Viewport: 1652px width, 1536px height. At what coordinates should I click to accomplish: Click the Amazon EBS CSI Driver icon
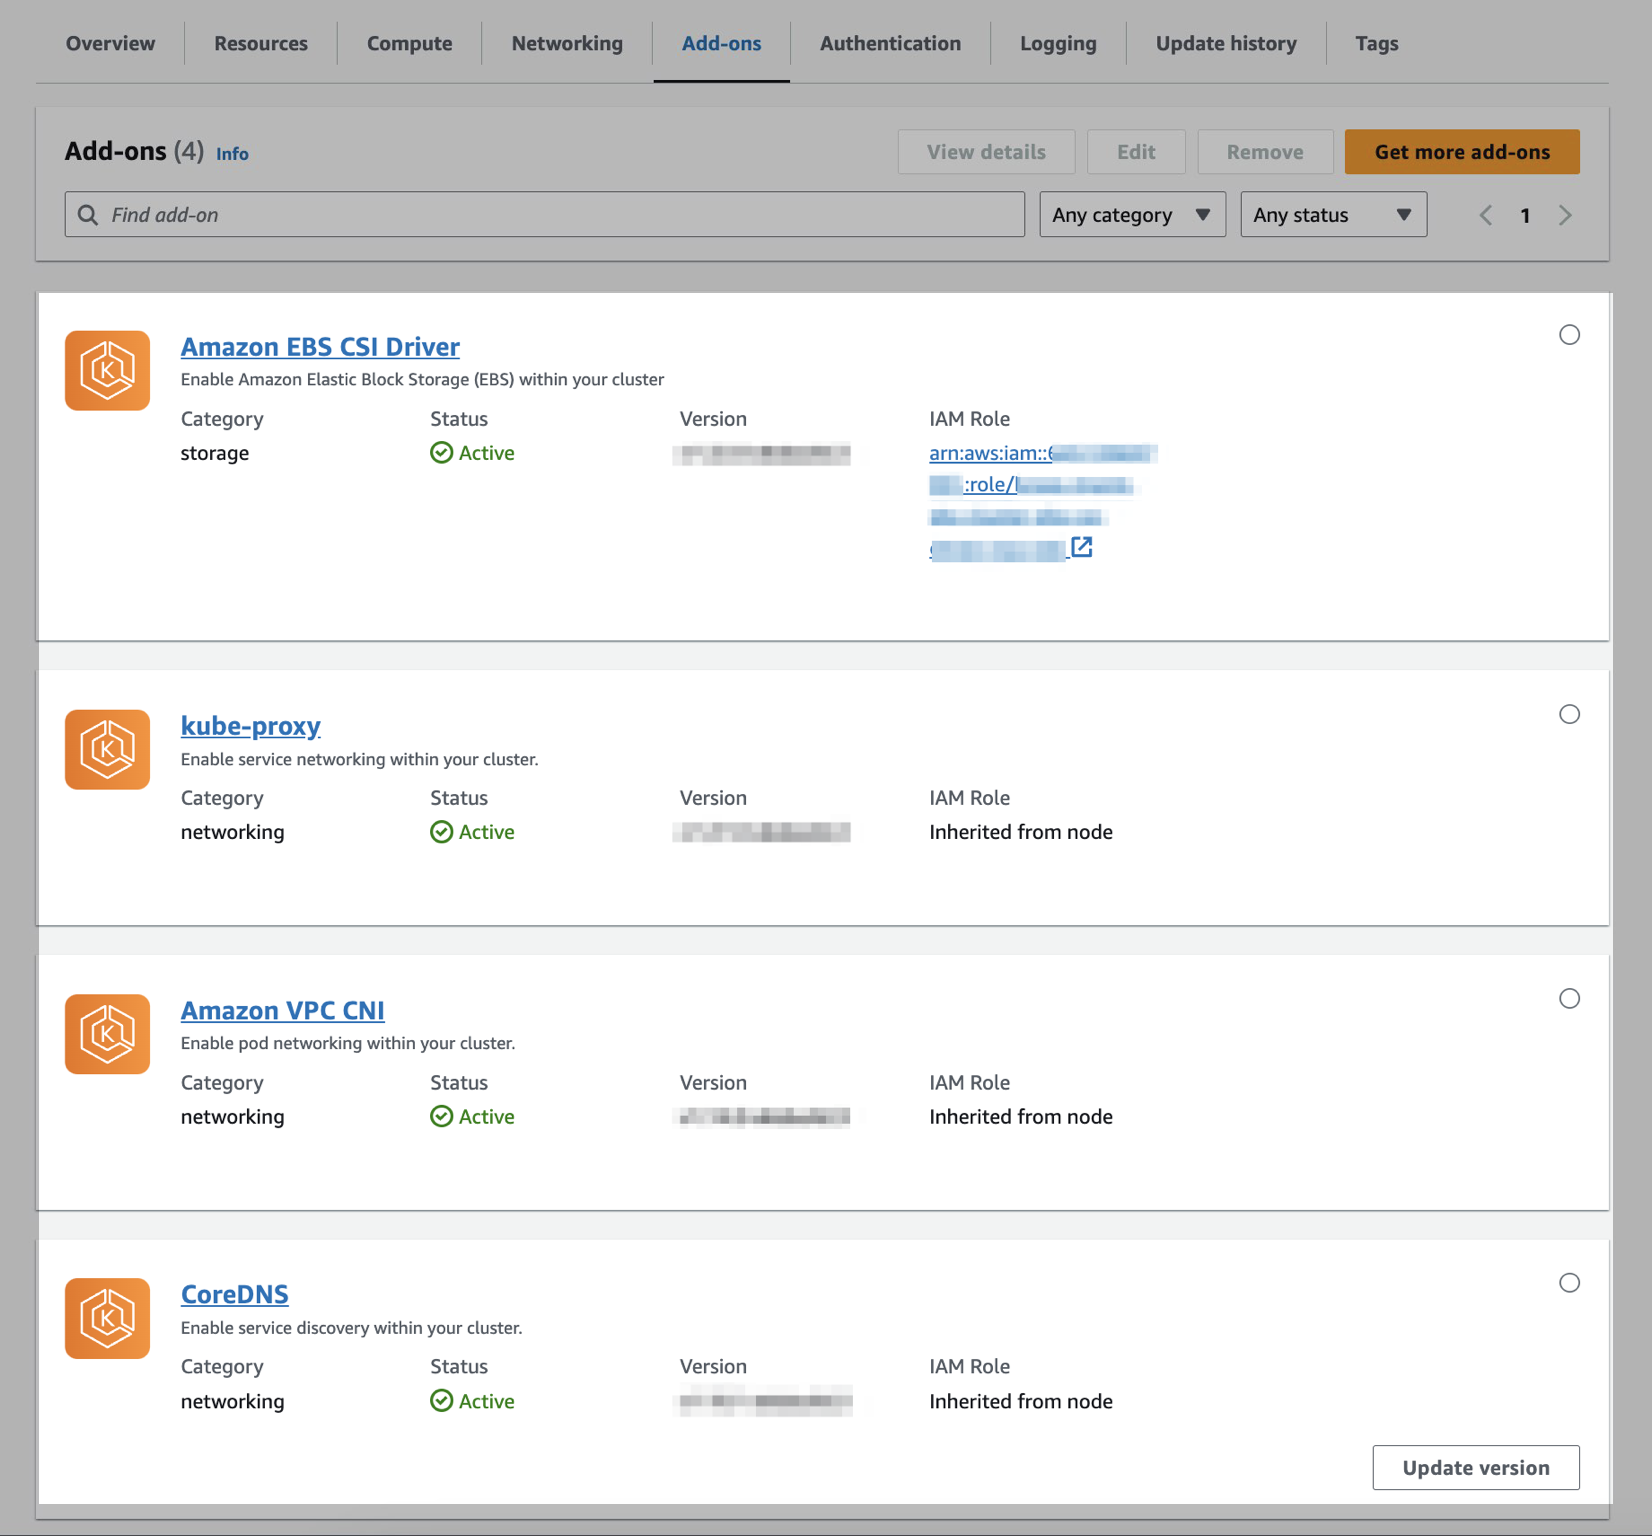pos(107,371)
